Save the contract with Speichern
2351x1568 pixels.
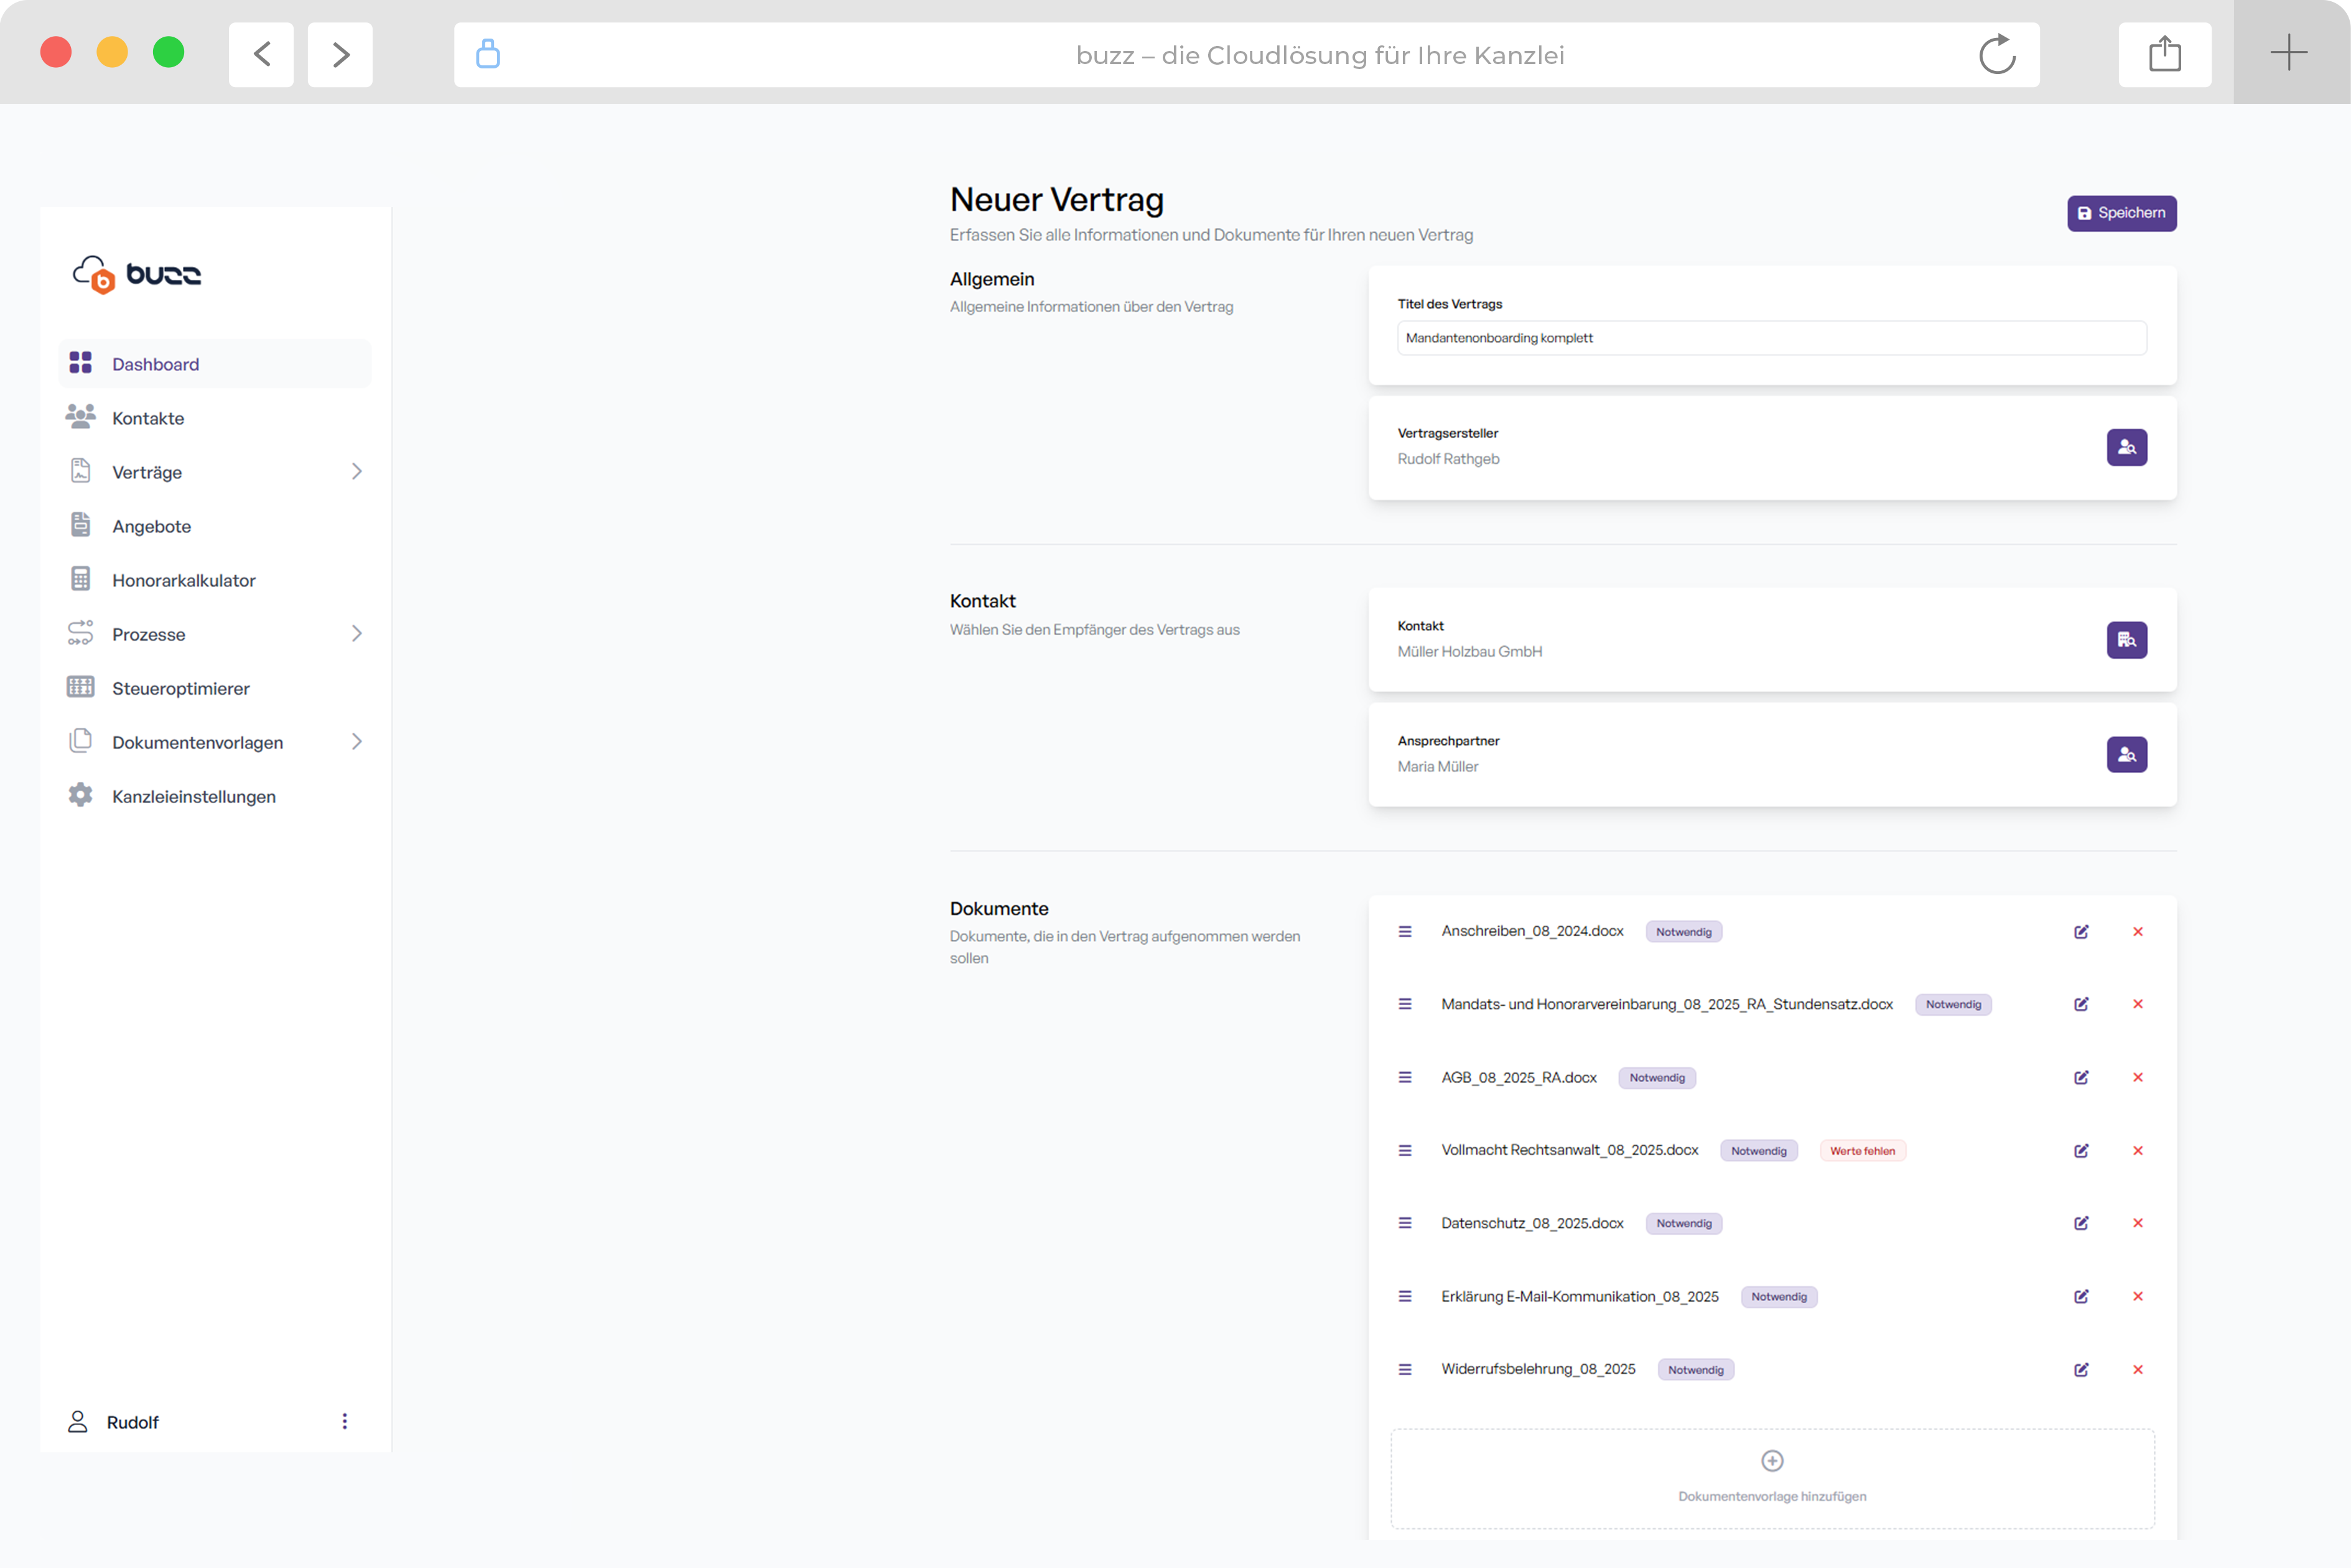click(2121, 213)
